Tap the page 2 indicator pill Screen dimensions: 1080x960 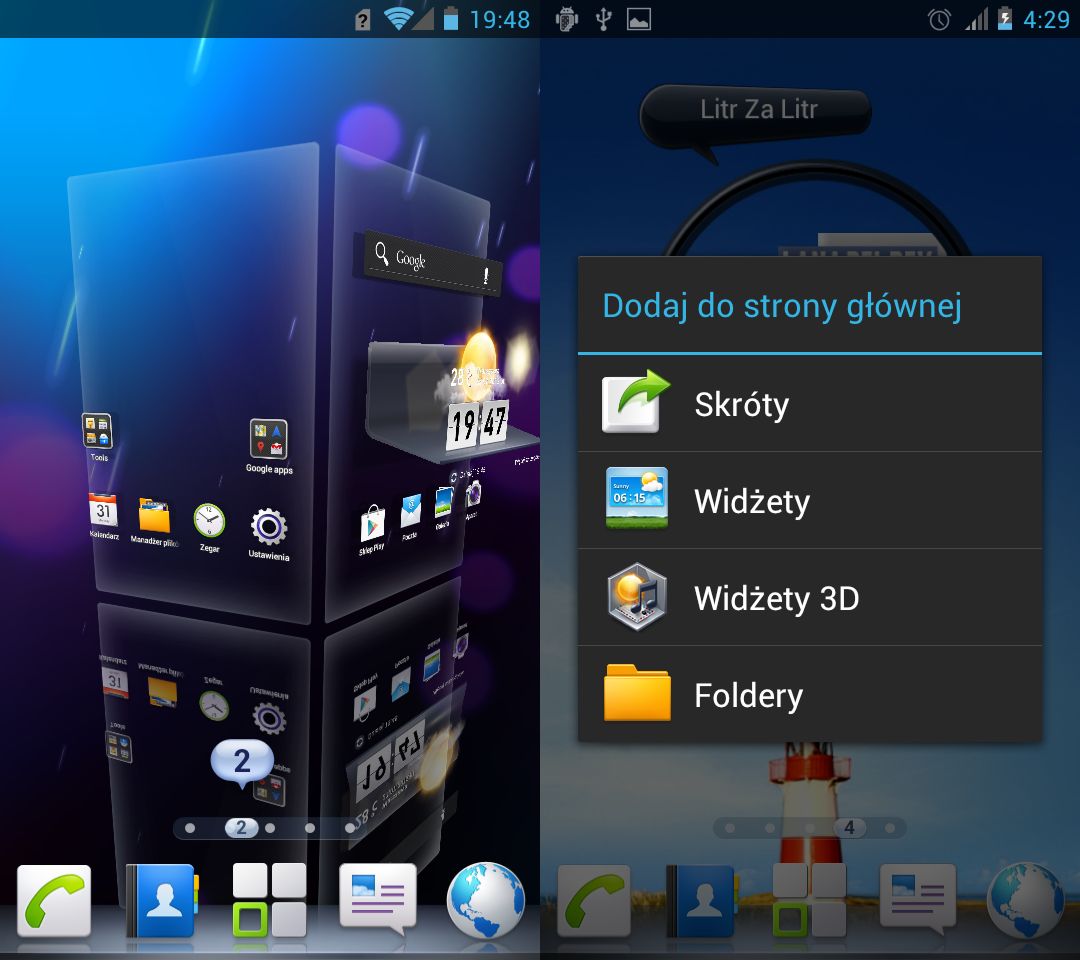point(241,828)
